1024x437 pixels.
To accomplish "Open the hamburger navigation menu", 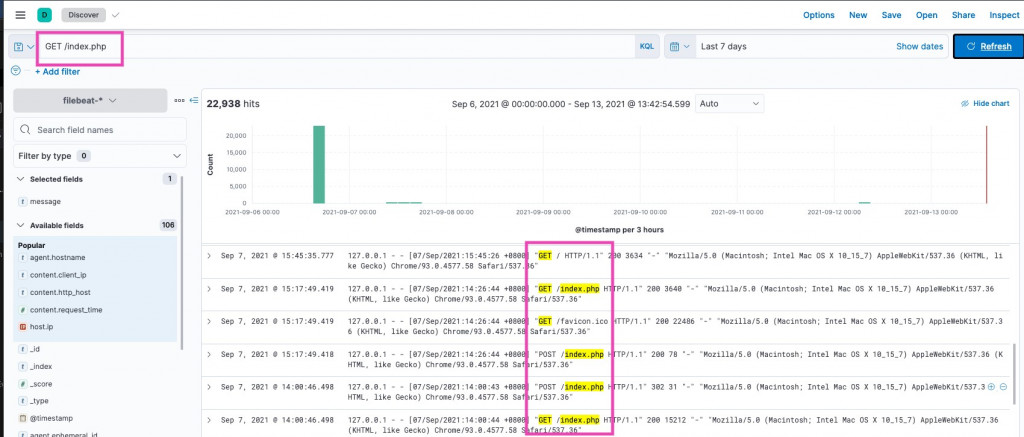I will [x=20, y=15].
